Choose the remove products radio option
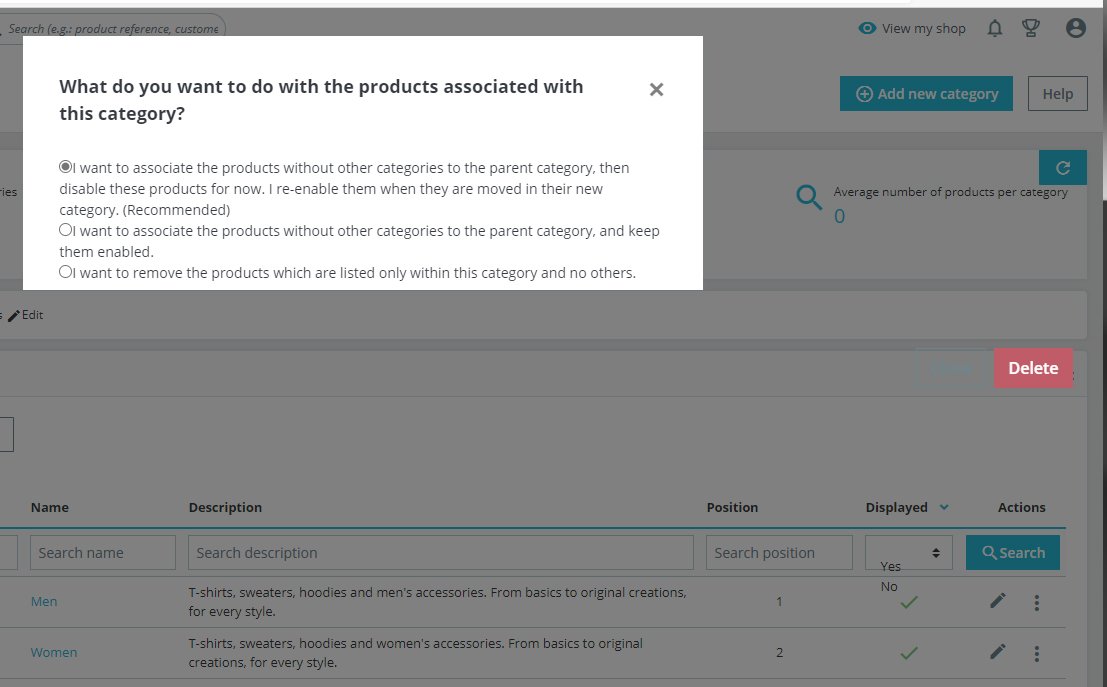The width and height of the screenshot is (1107, 687). [x=66, y=272]
